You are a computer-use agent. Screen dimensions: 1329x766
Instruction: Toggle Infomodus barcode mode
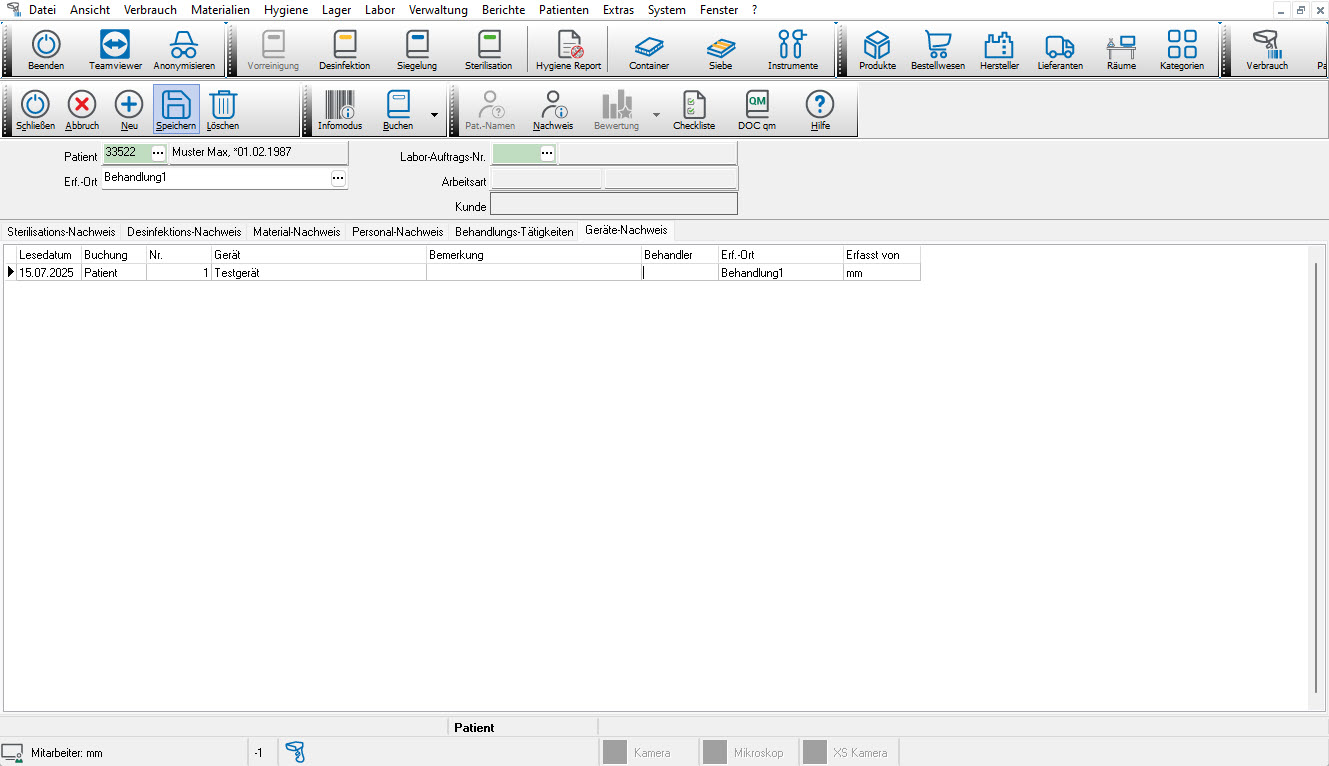(x=342, y=109)
